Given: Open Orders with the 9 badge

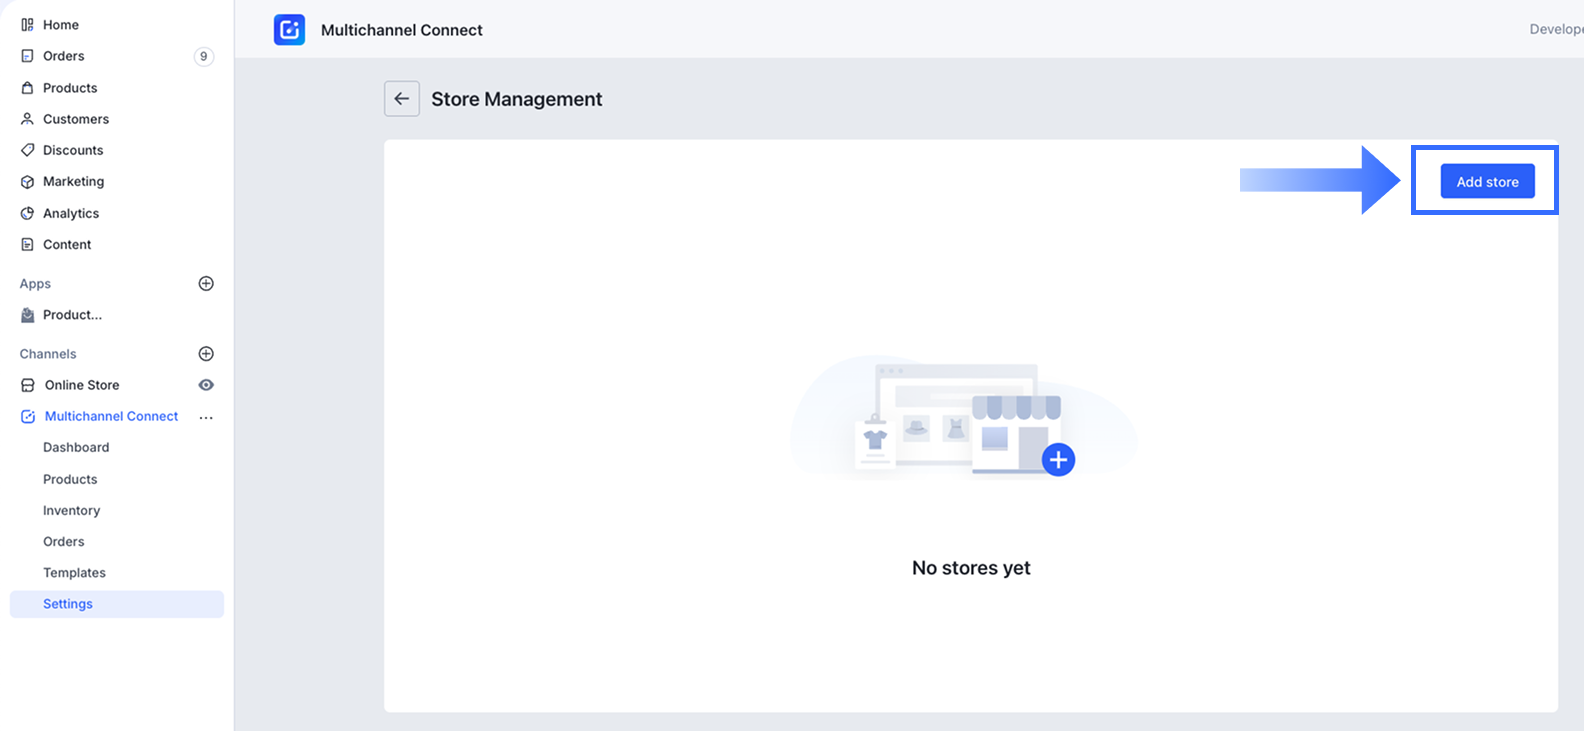Looking at the screenshot, I should tap(64, 56).
